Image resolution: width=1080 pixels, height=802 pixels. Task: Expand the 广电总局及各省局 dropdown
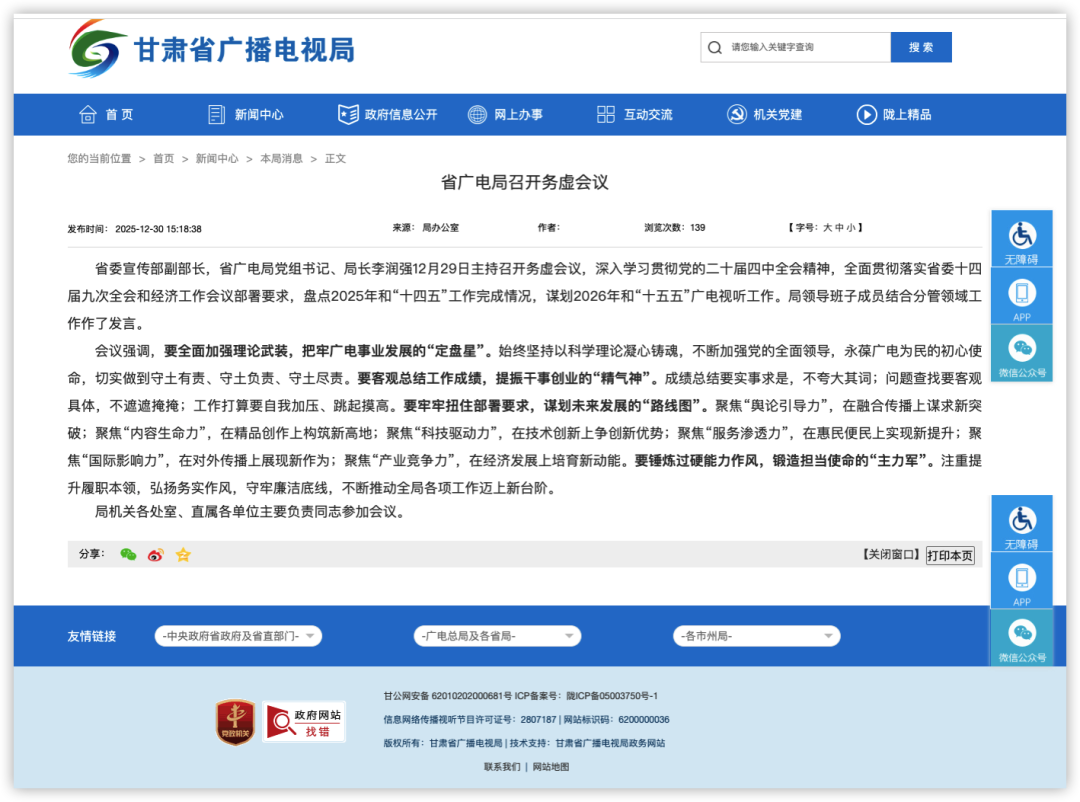click(x=497, y=635)
